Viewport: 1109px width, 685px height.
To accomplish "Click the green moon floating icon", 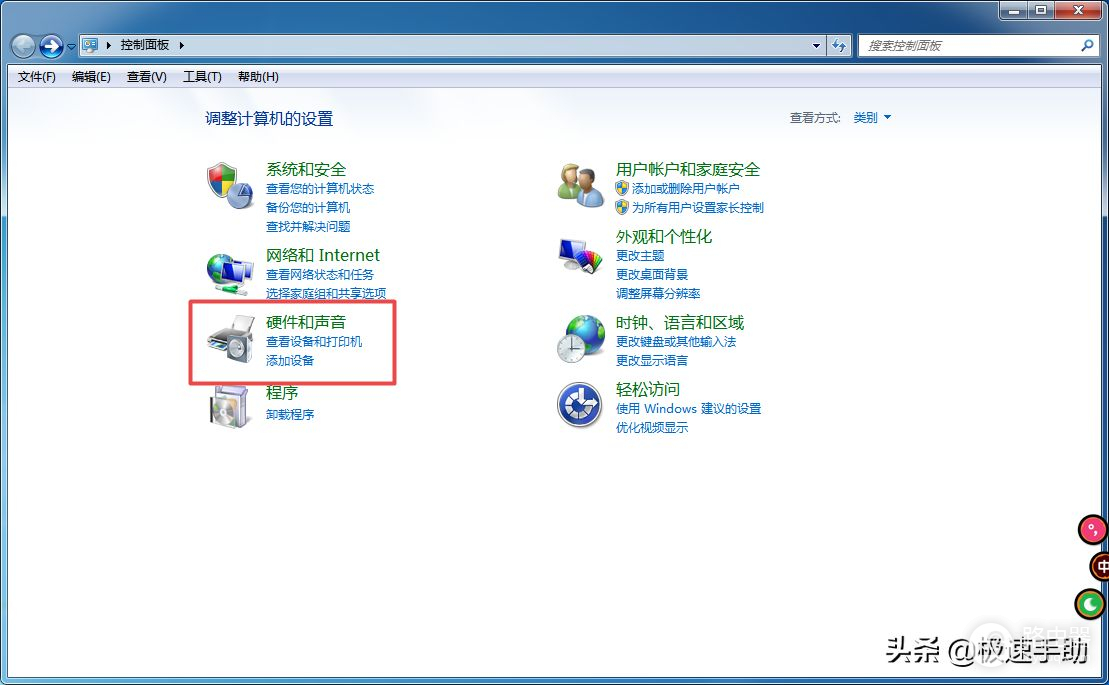I will tap(1090, 604).
